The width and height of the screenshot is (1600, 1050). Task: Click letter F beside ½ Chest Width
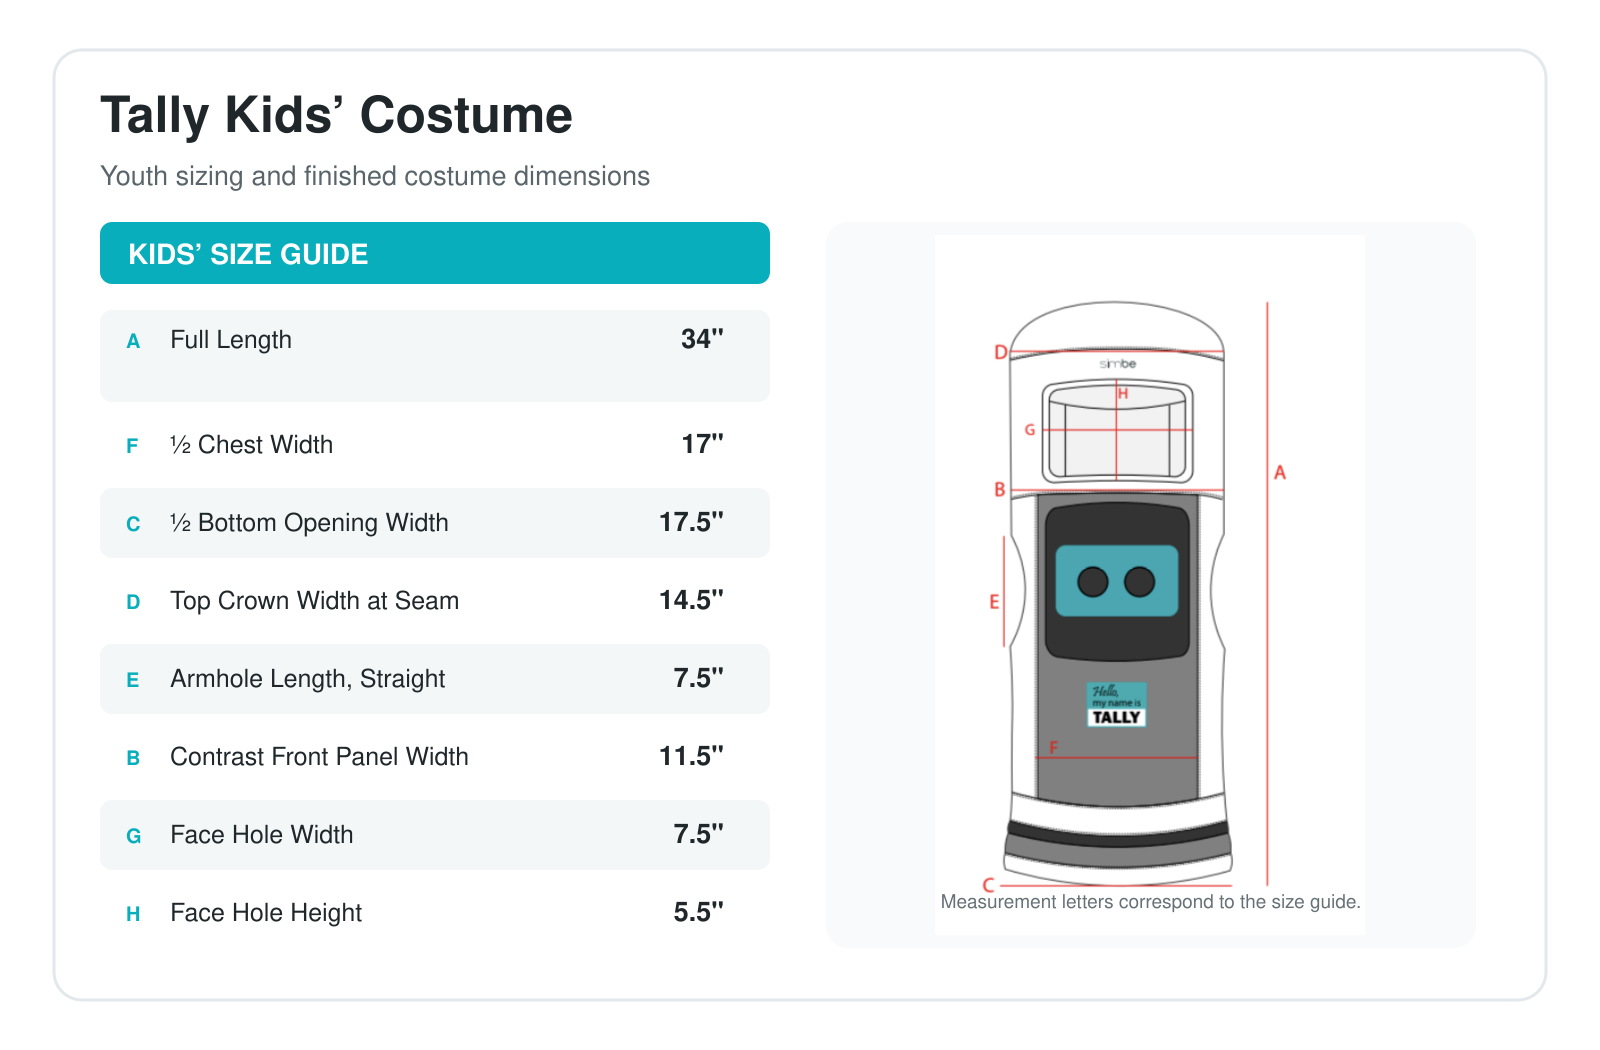tap(132, 446)
